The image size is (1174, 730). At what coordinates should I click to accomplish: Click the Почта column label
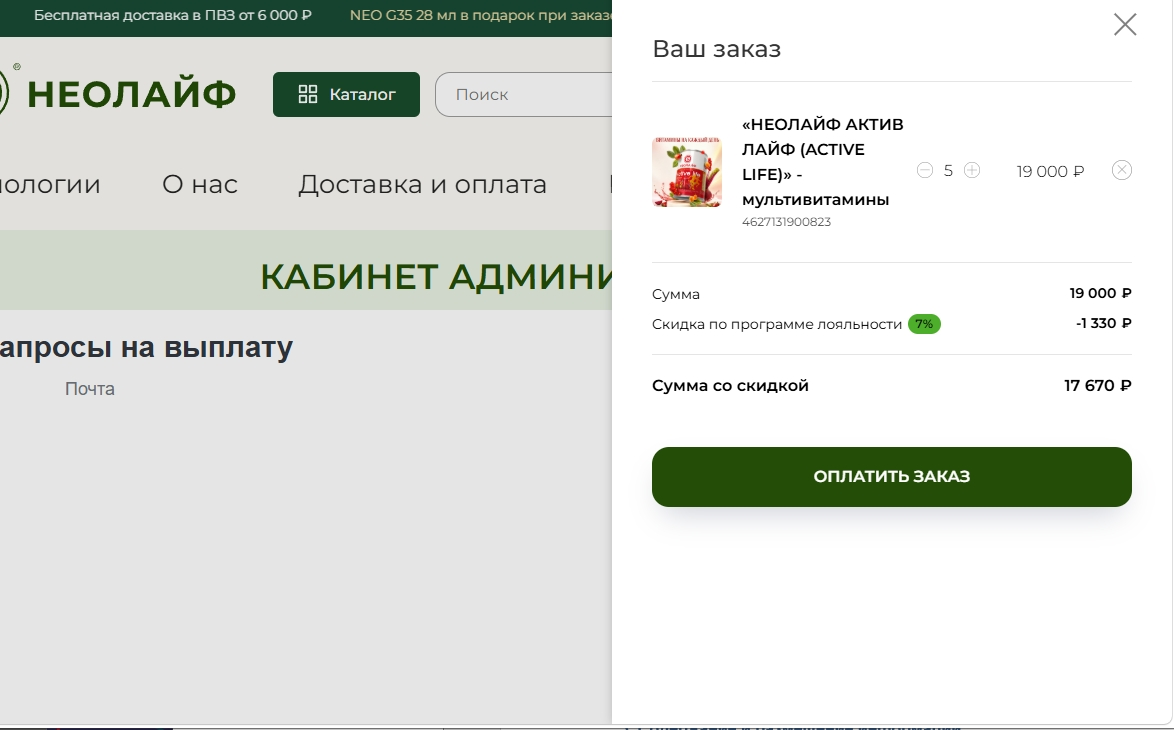(90, 389)
